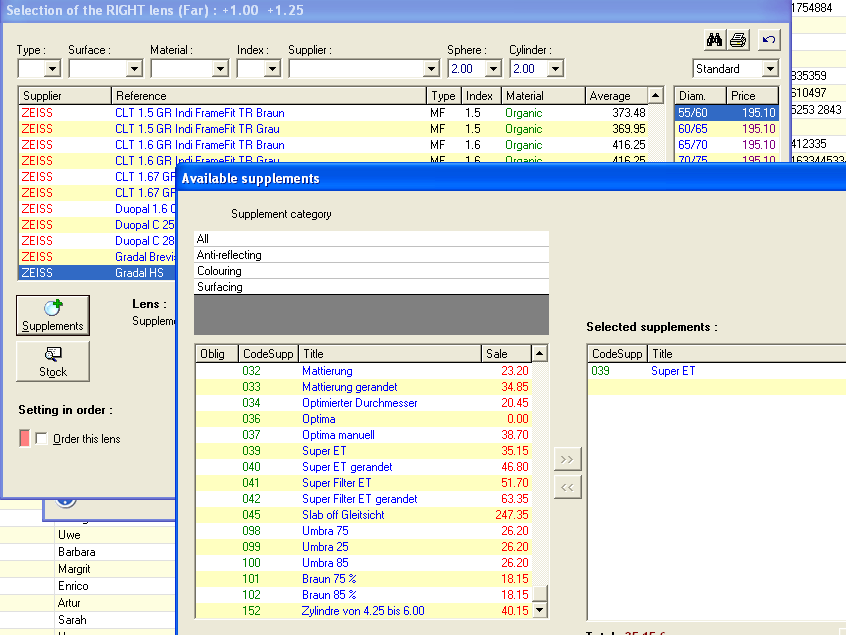Add supplement using the >> arrow button
Image resolution: width=846 pixels, height=635 pixels.
tap(566, 460)
